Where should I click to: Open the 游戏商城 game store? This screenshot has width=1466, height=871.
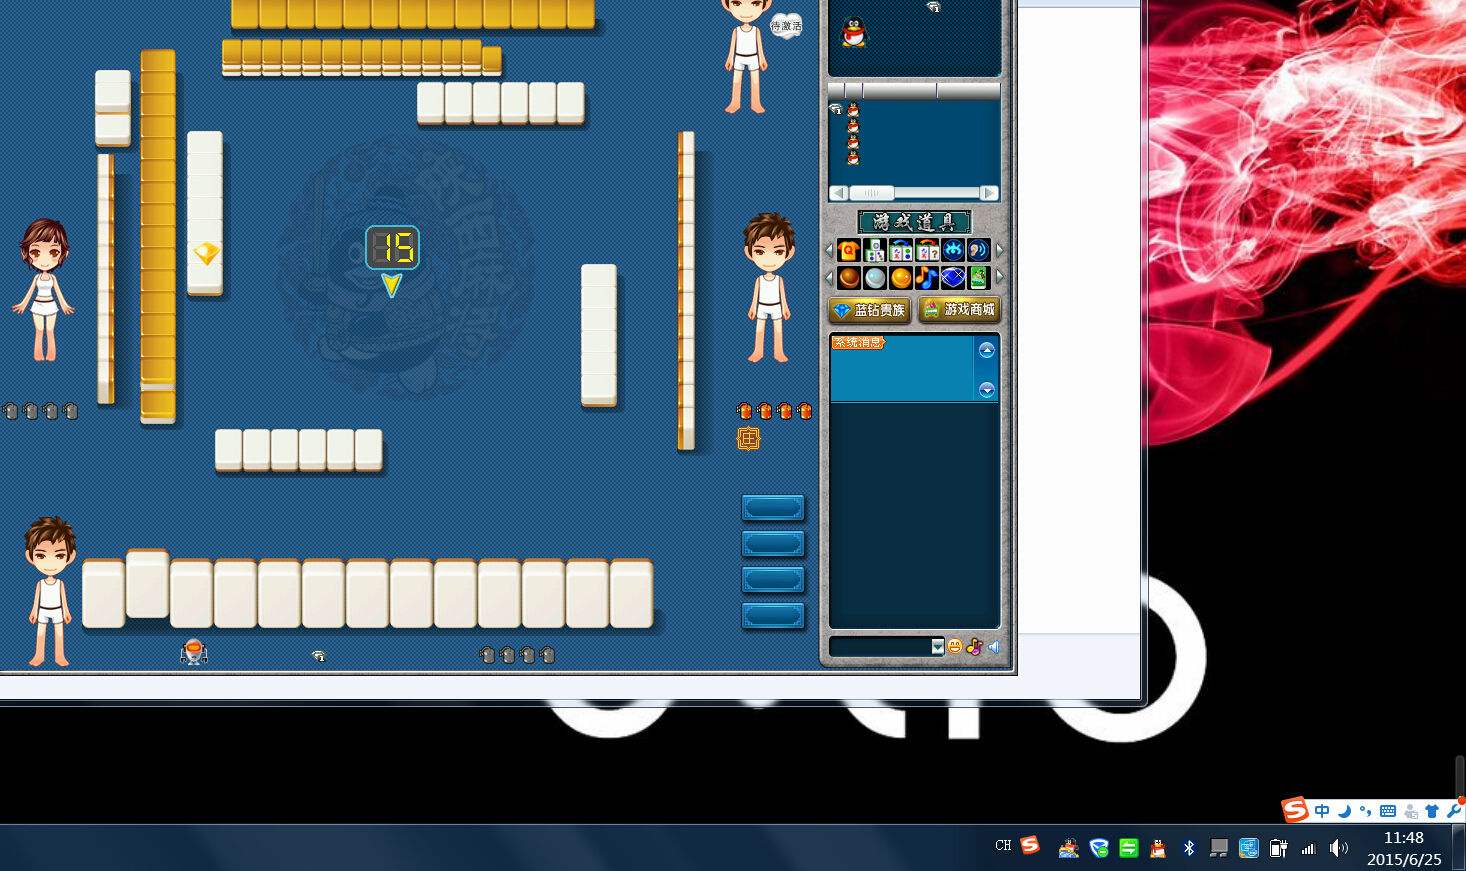point(959,310)
